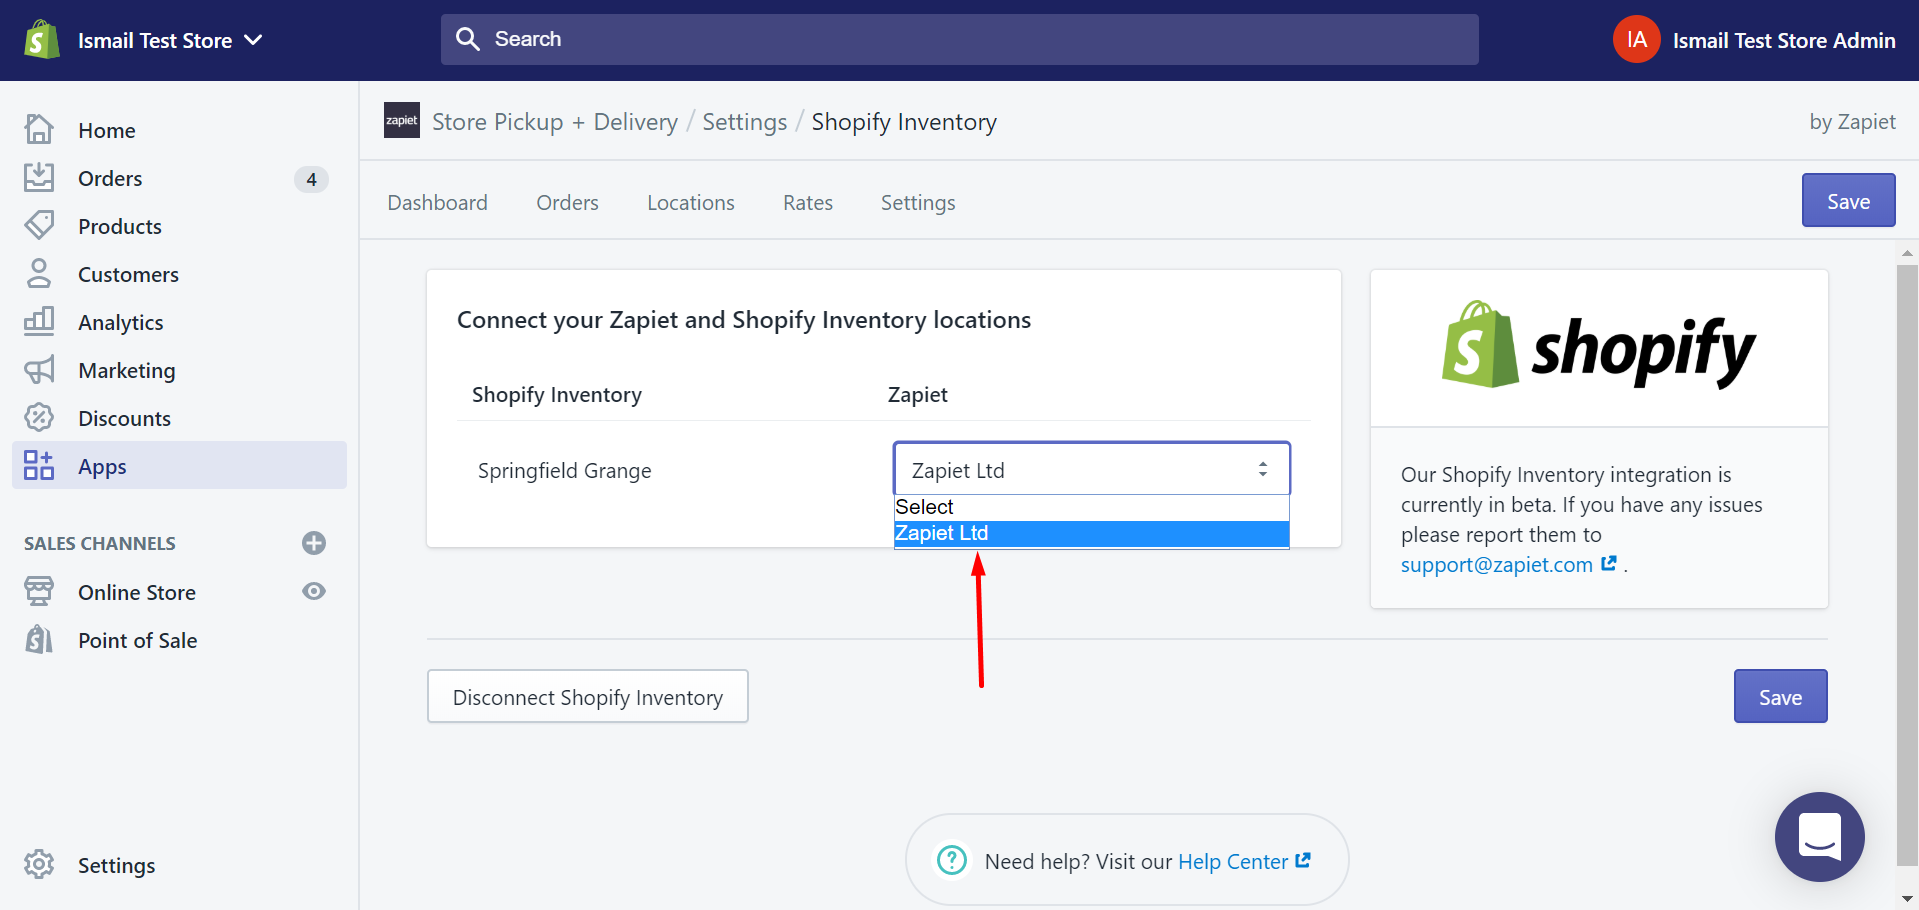Choose Zapiet Ltd option in list
1919x910 pixels.
(1091, 533)
